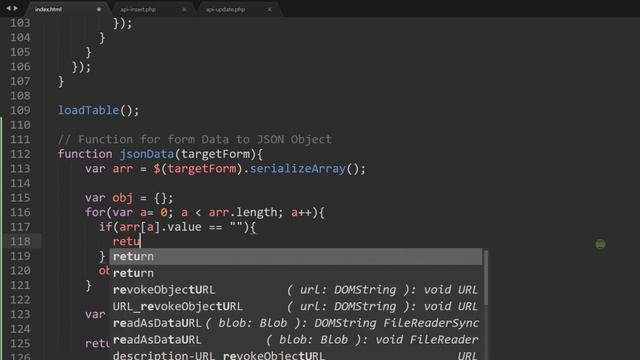Choose the second 'return' completion entry
Viewport: 640px width, 360px height.
(x=296, y=273)
